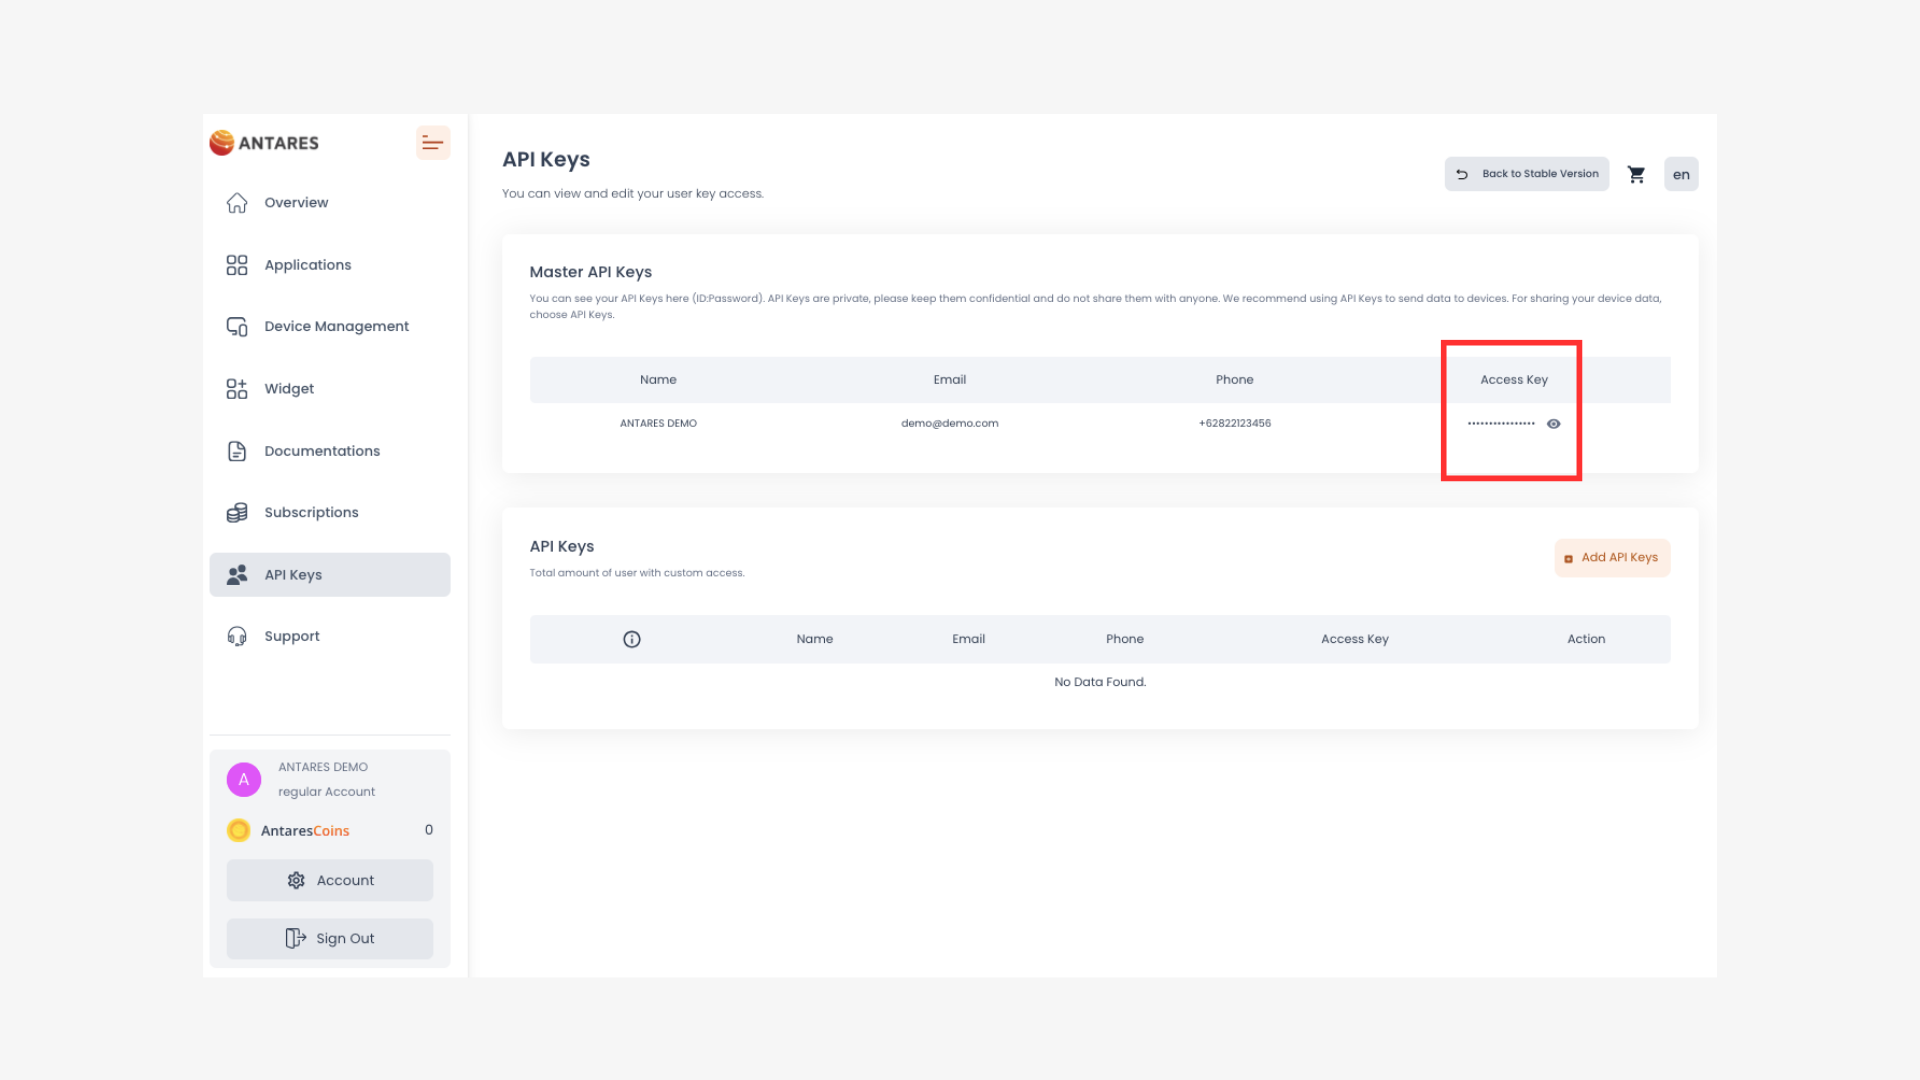This screenshot has width=1920, height=1080.
Task: Reveal the masked Access Key with the eye toggle
Action: 1553,423
